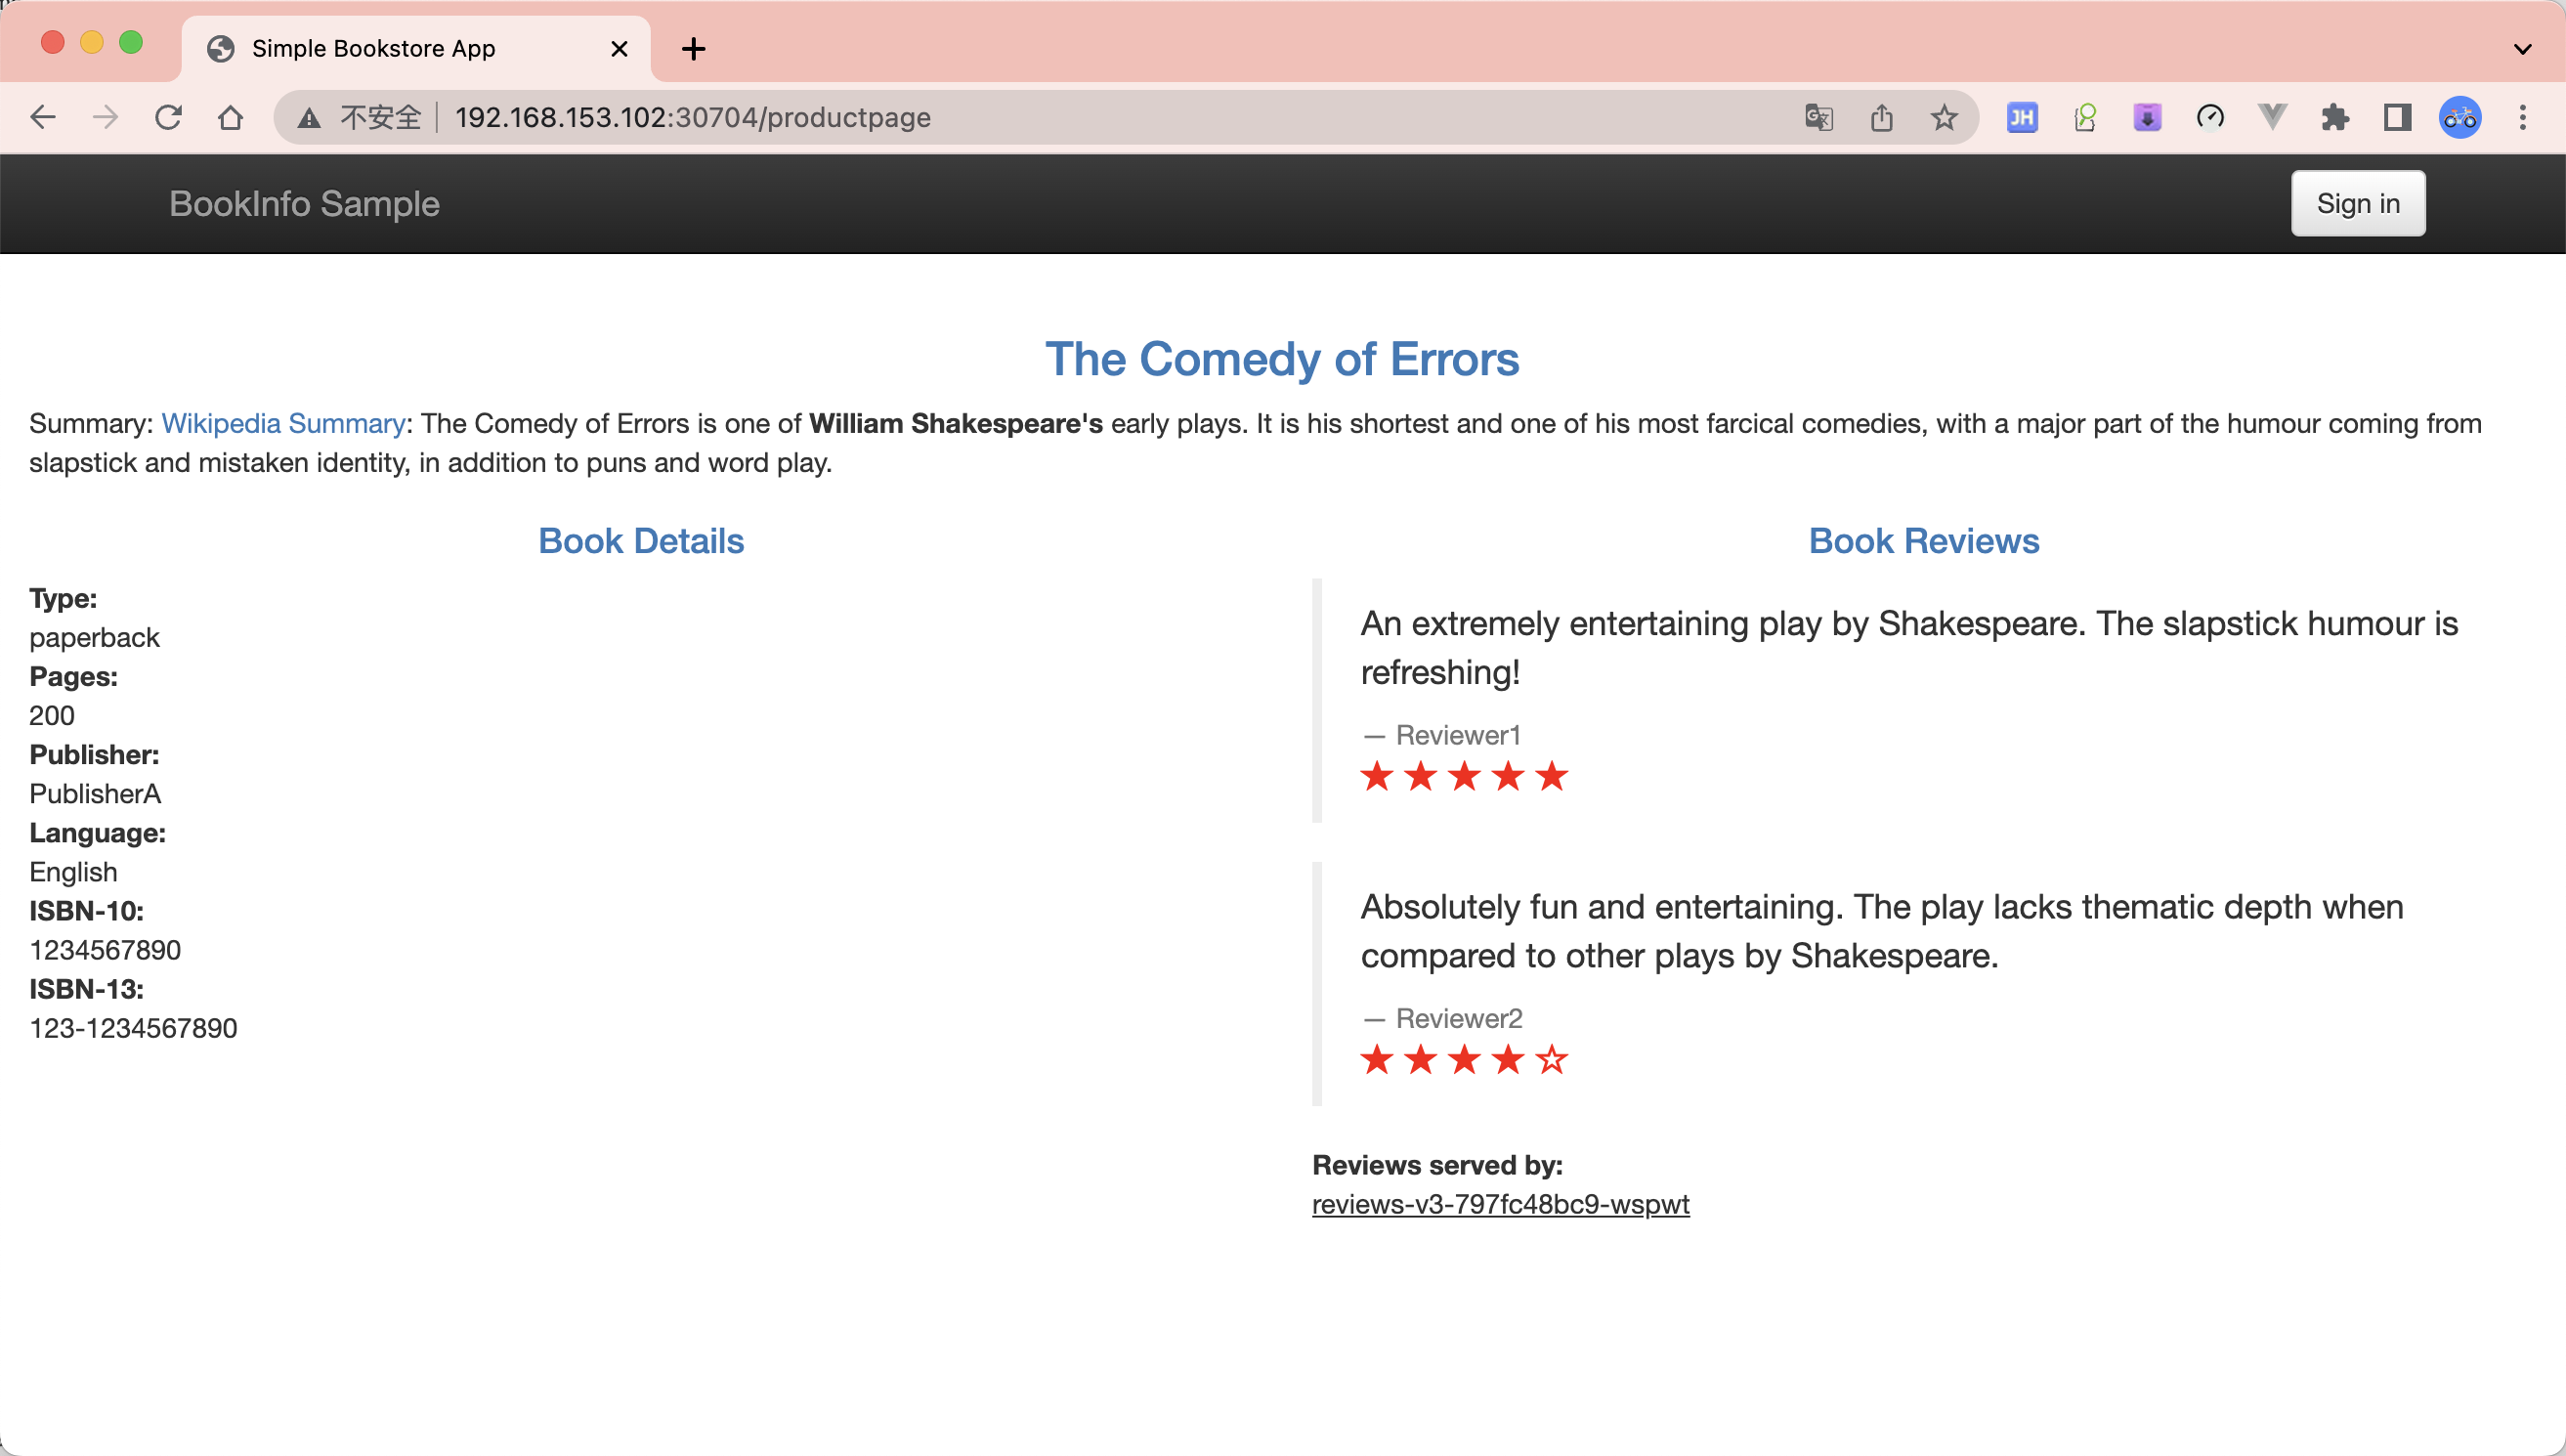Screen dimensions: 2566x1456
Task: Open a new browser tab
Action: point(693,48)
